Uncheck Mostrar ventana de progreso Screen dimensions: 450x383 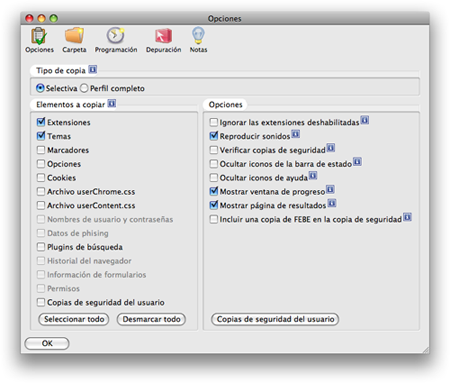coord(214,191)
